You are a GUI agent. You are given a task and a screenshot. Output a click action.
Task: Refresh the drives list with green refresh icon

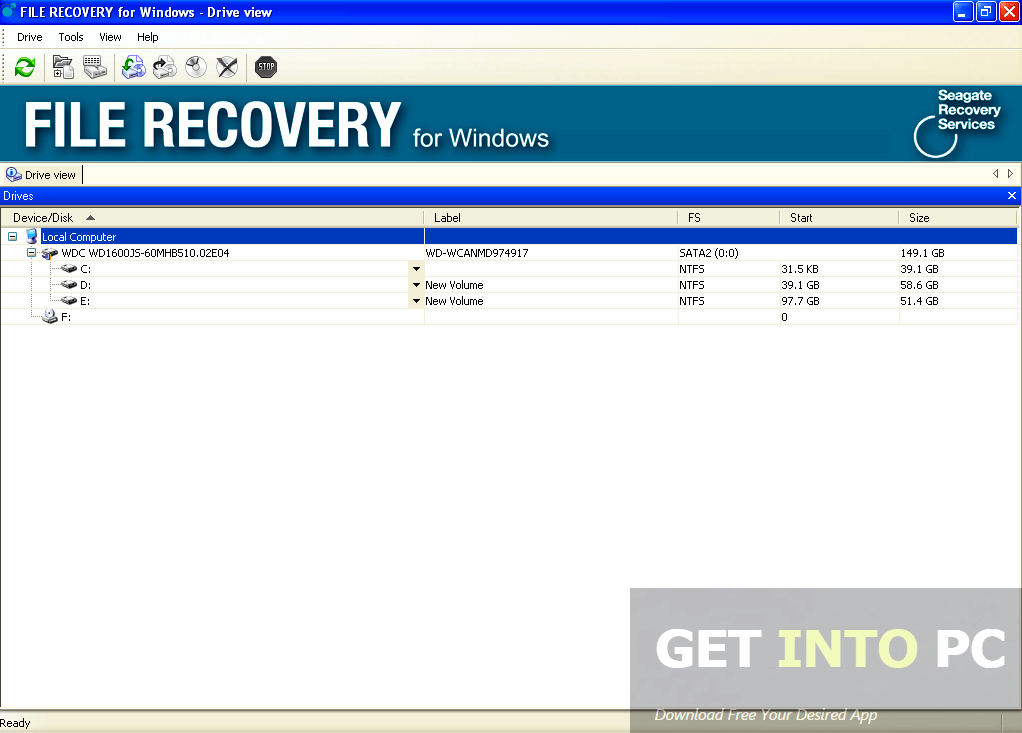(23, 67)
